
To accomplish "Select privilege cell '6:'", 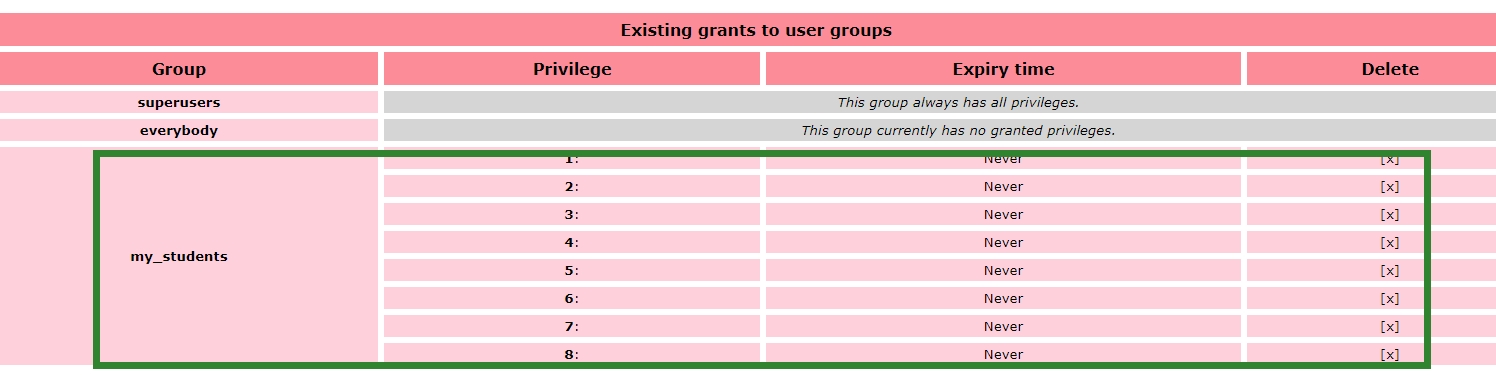I will (572, 298).
